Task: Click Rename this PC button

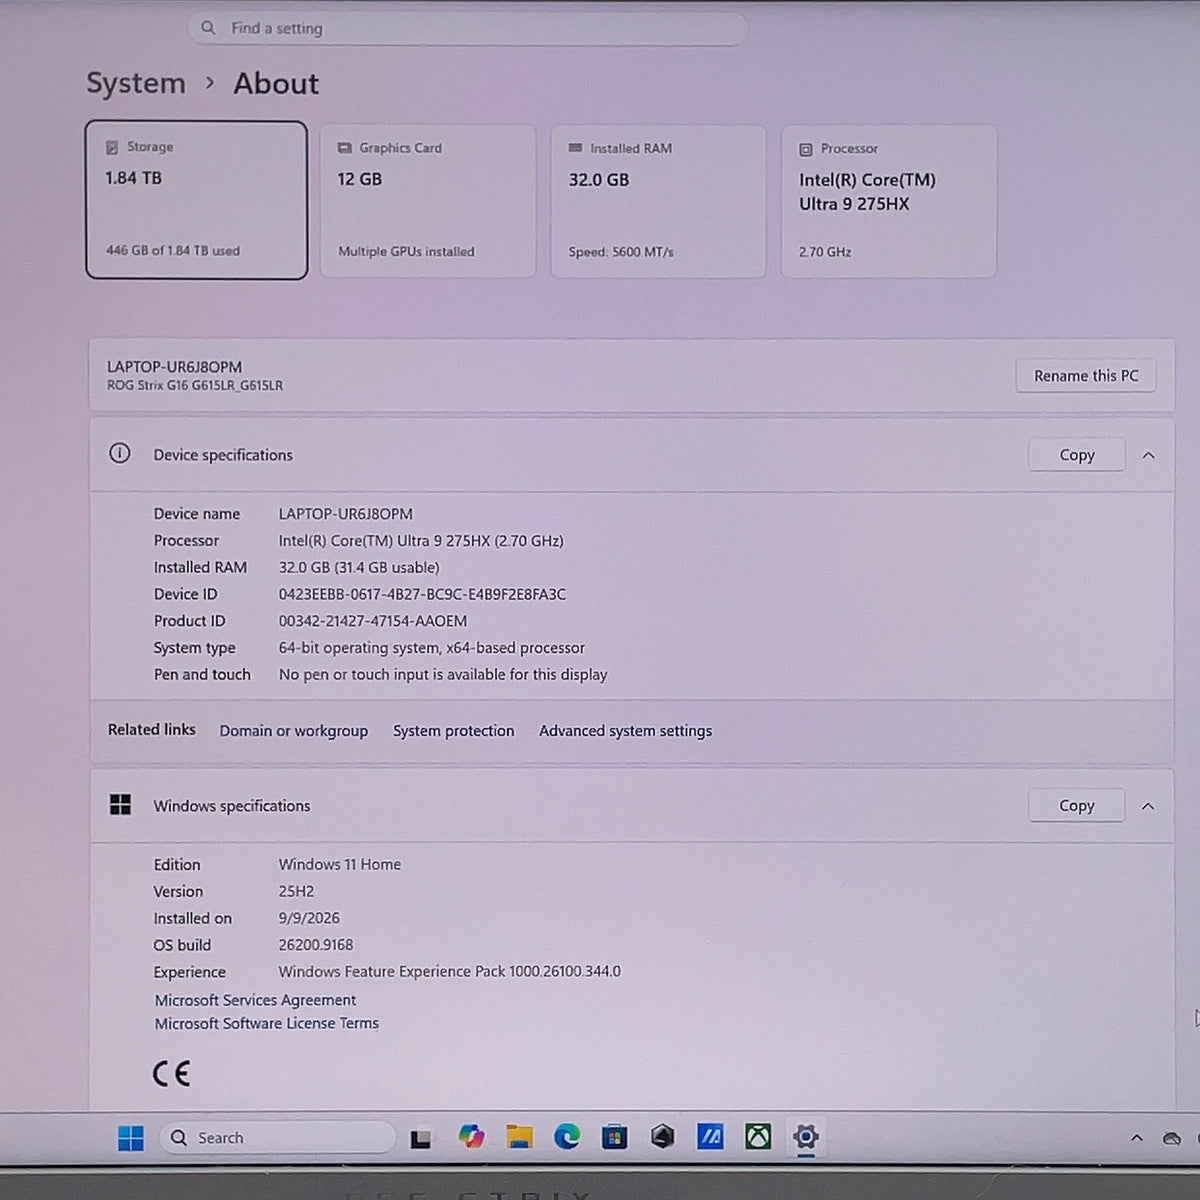Action: 1086,376
